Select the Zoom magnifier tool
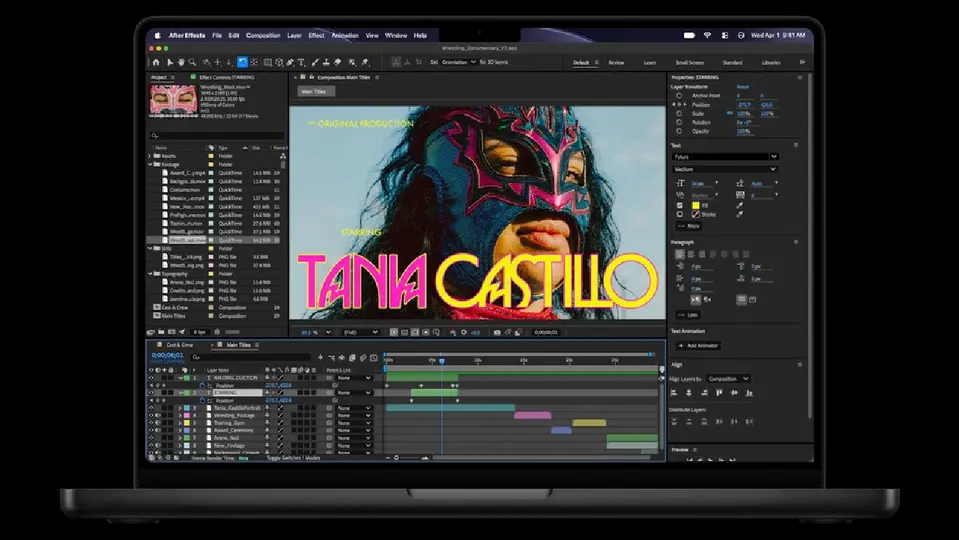The image size is (959, 540). 193,62
